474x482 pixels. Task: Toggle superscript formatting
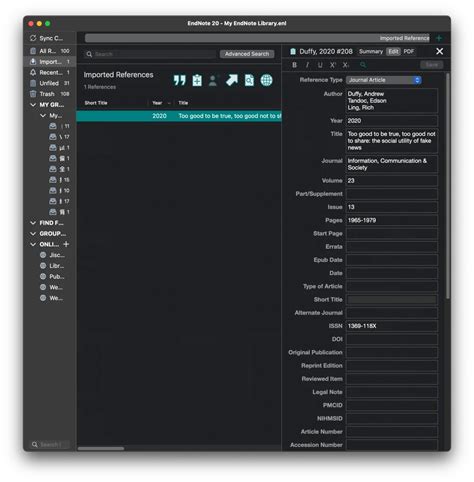[x=333, y=65]
